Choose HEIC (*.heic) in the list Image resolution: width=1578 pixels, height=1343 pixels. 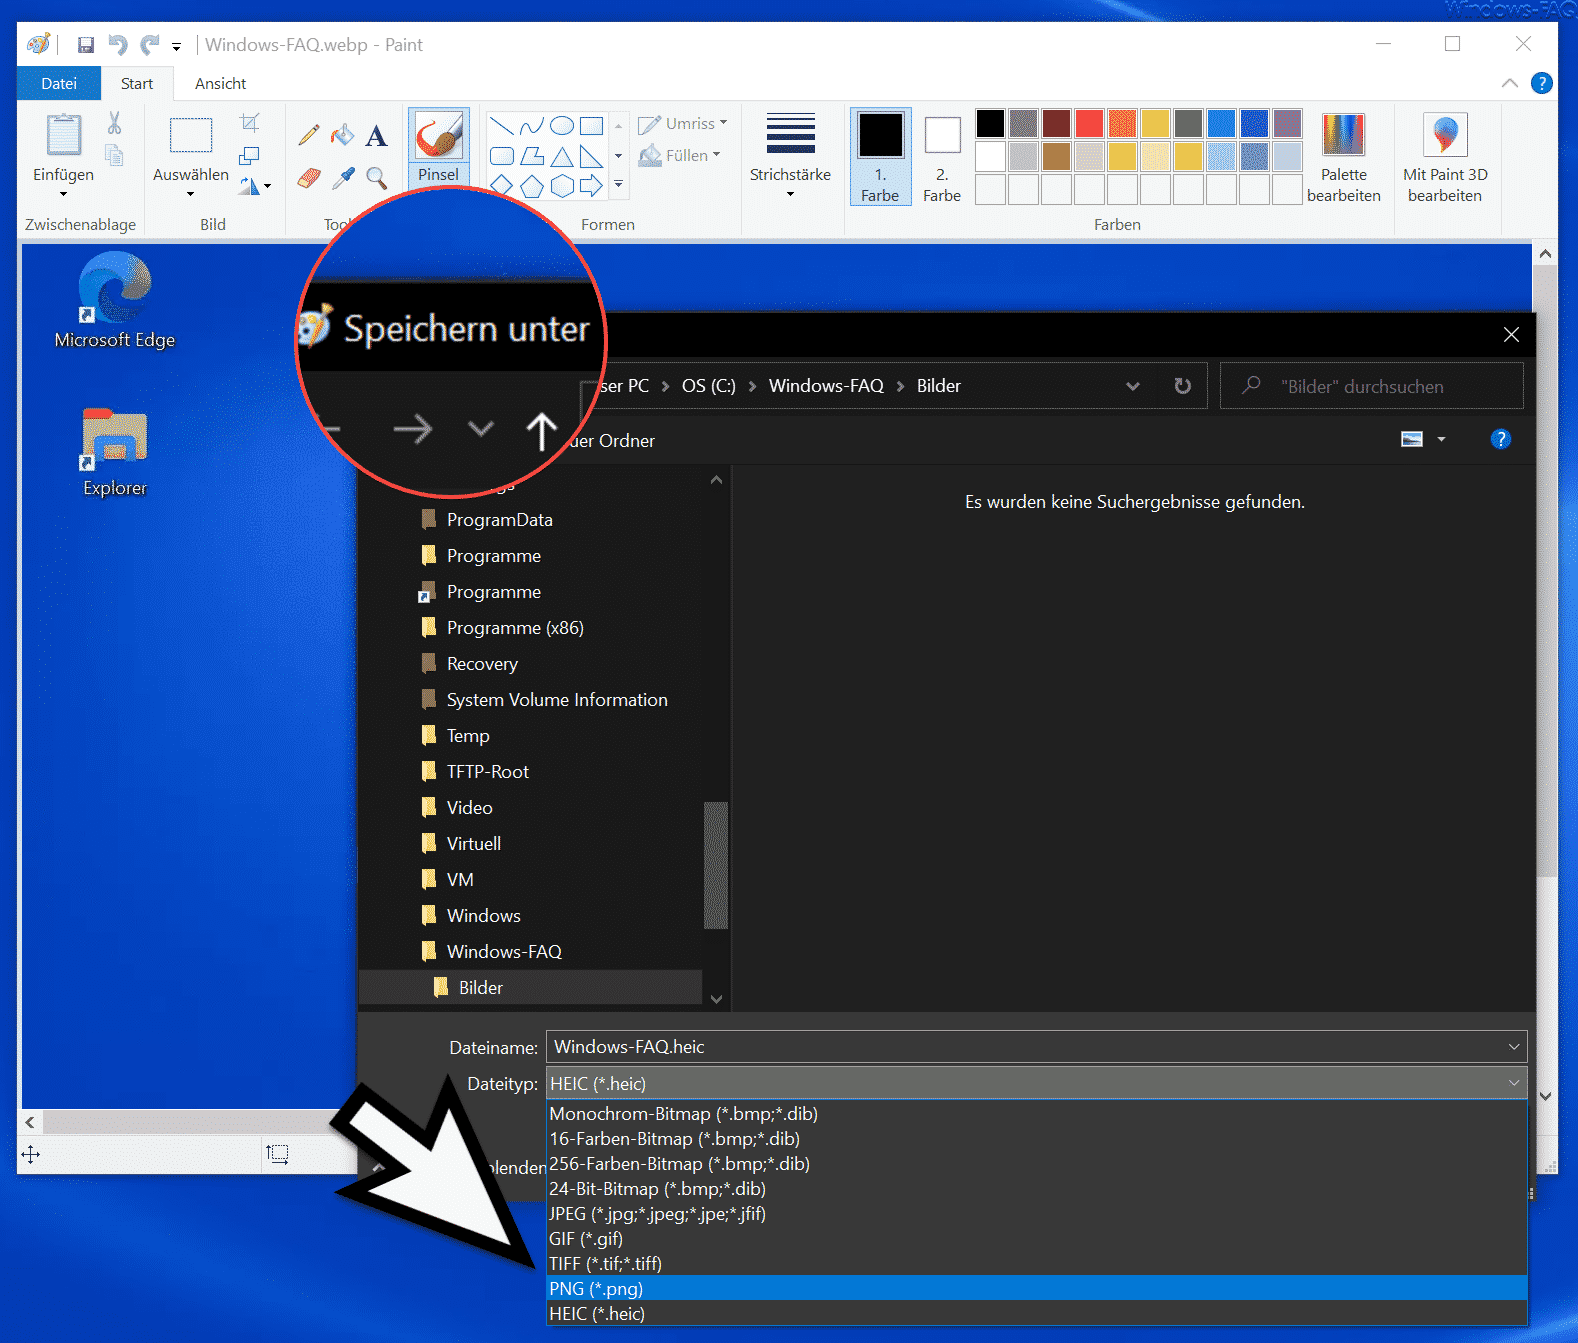(1037, 1314)
